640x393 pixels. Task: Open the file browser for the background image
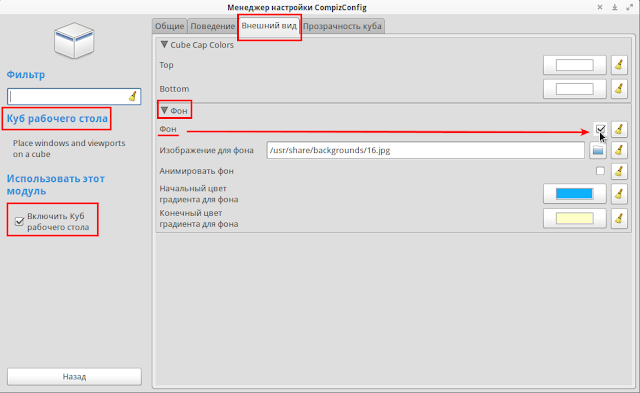point(598,150)
